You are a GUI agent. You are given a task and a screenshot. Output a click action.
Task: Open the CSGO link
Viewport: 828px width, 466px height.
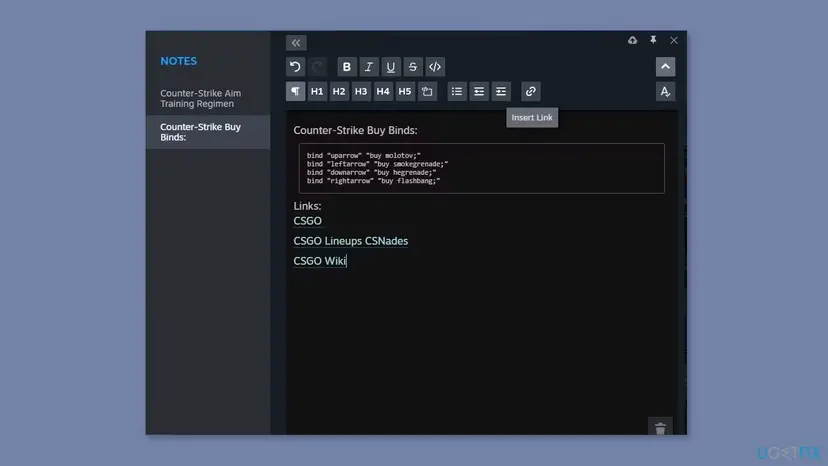(x=307, y=221)
